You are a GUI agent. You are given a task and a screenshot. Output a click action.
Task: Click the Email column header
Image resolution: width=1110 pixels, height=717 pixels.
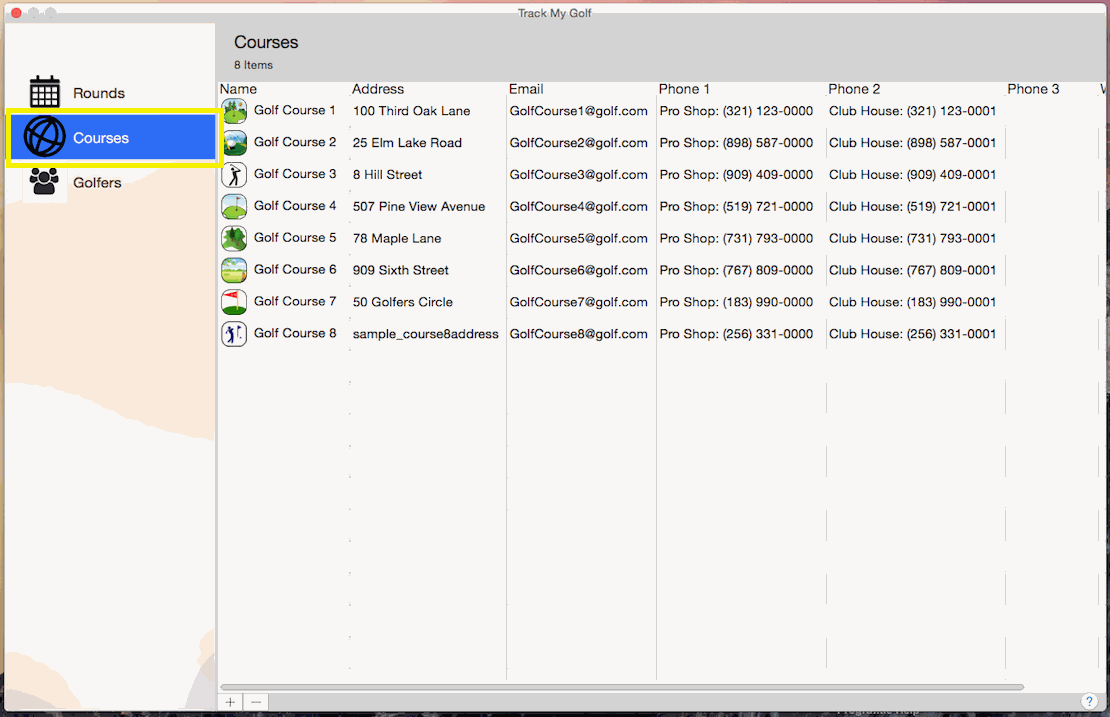click(526, 89)
